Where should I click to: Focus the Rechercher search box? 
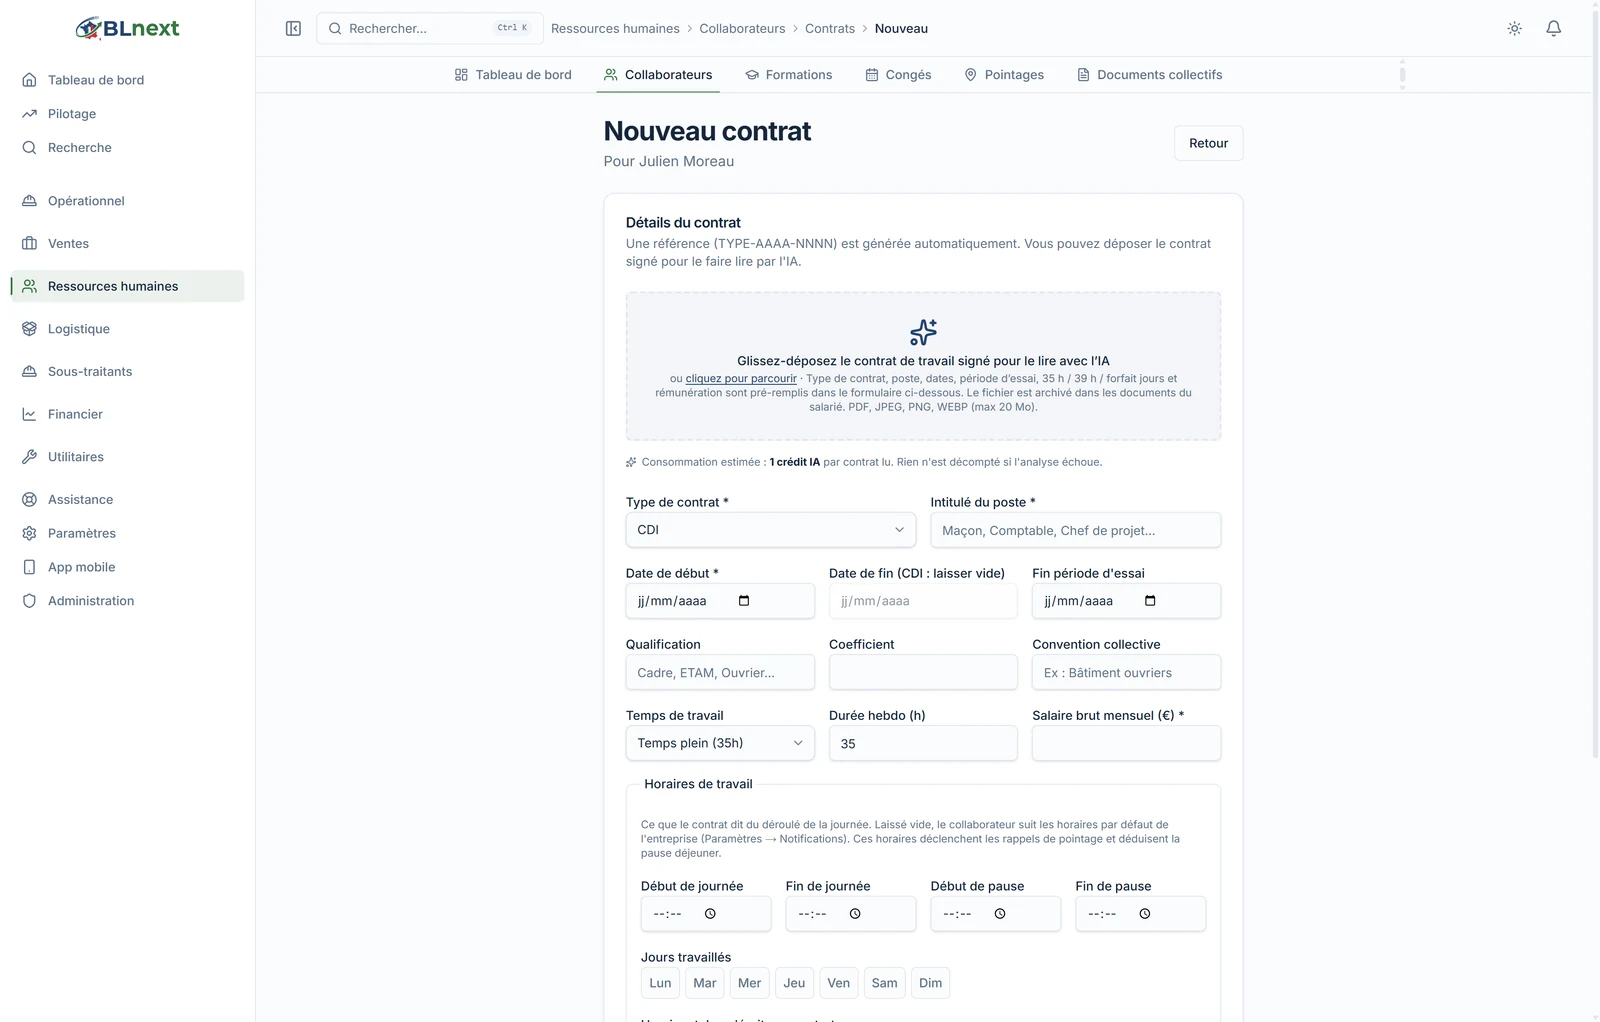[x=430, y=28]
